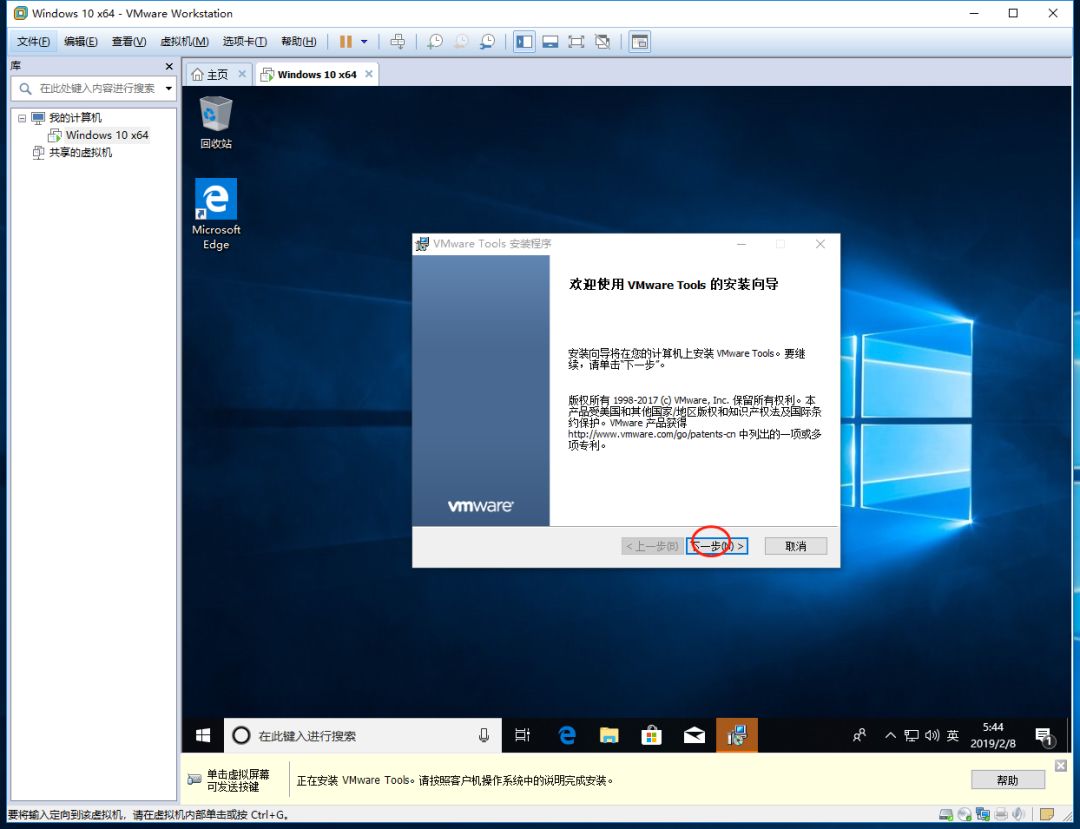Open Task View in guest taskbar
This screenshot has height=829, width=1080.
pyautogui.click(x=523, y=735)
